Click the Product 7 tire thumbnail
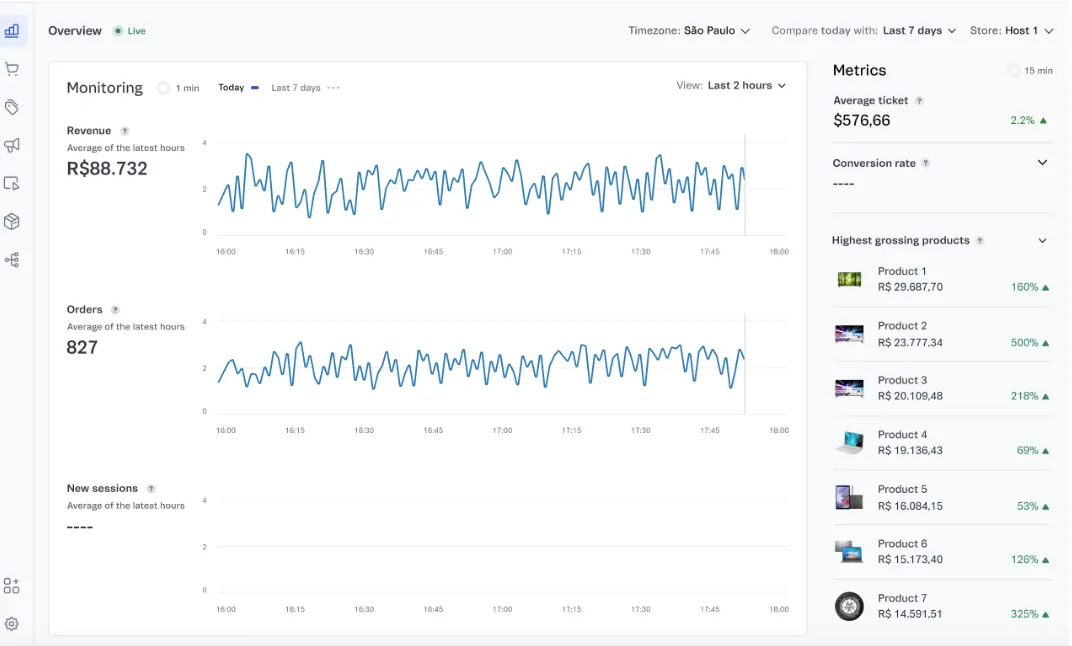The image size is (1072, 646). point(849,605)
